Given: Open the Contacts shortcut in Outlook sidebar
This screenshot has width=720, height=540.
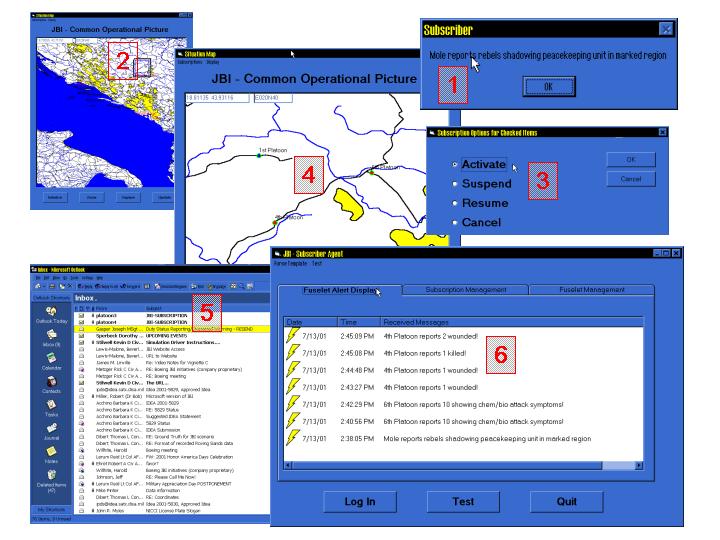Looking at the screenshot, I should point(51,385).
